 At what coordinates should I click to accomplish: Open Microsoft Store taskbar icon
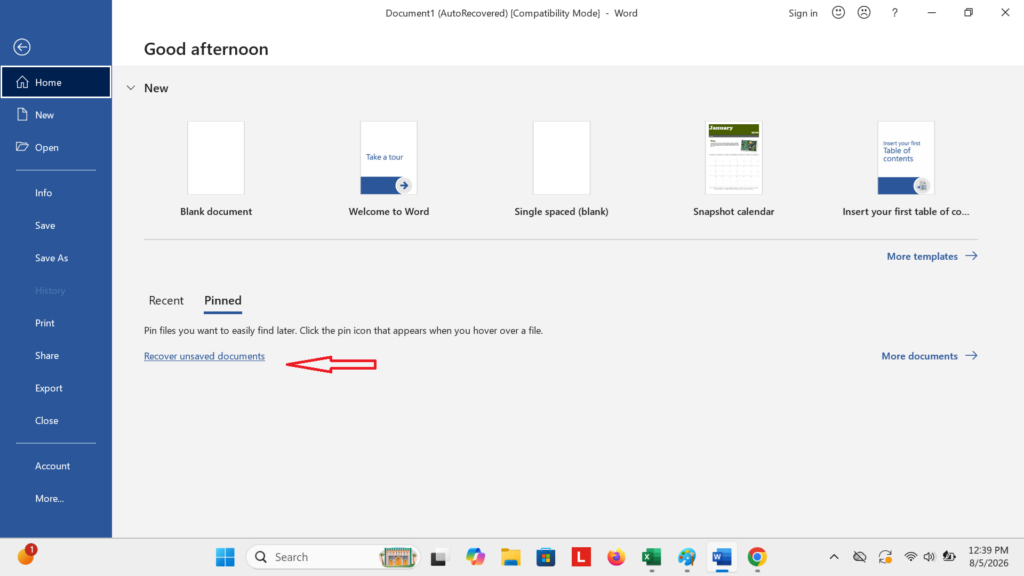546,557
